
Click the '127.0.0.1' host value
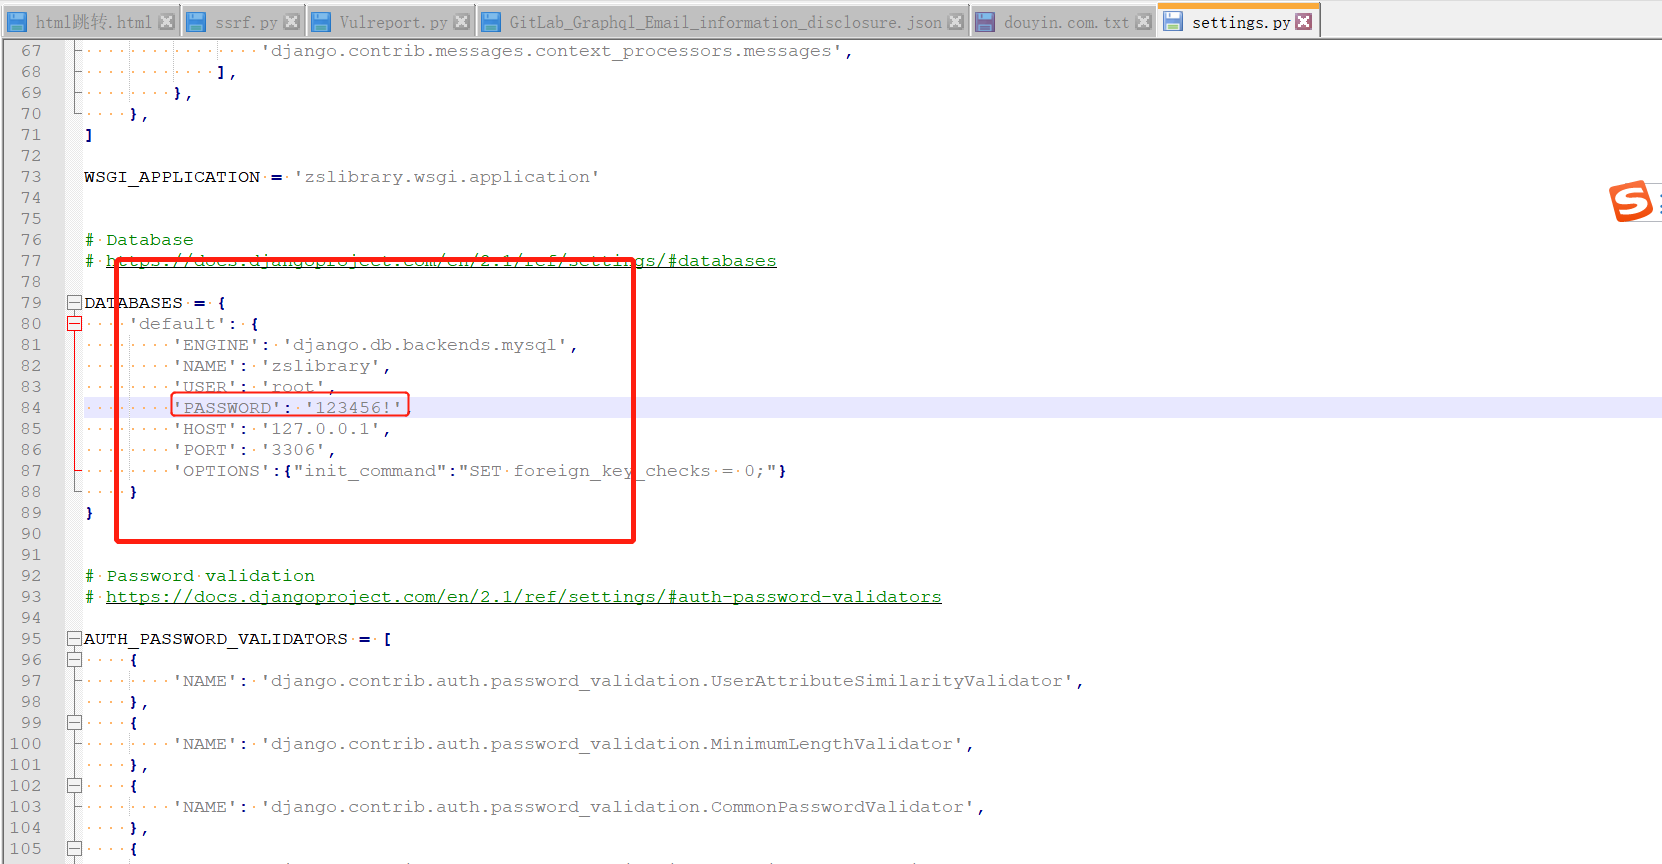tap(321, 429)
